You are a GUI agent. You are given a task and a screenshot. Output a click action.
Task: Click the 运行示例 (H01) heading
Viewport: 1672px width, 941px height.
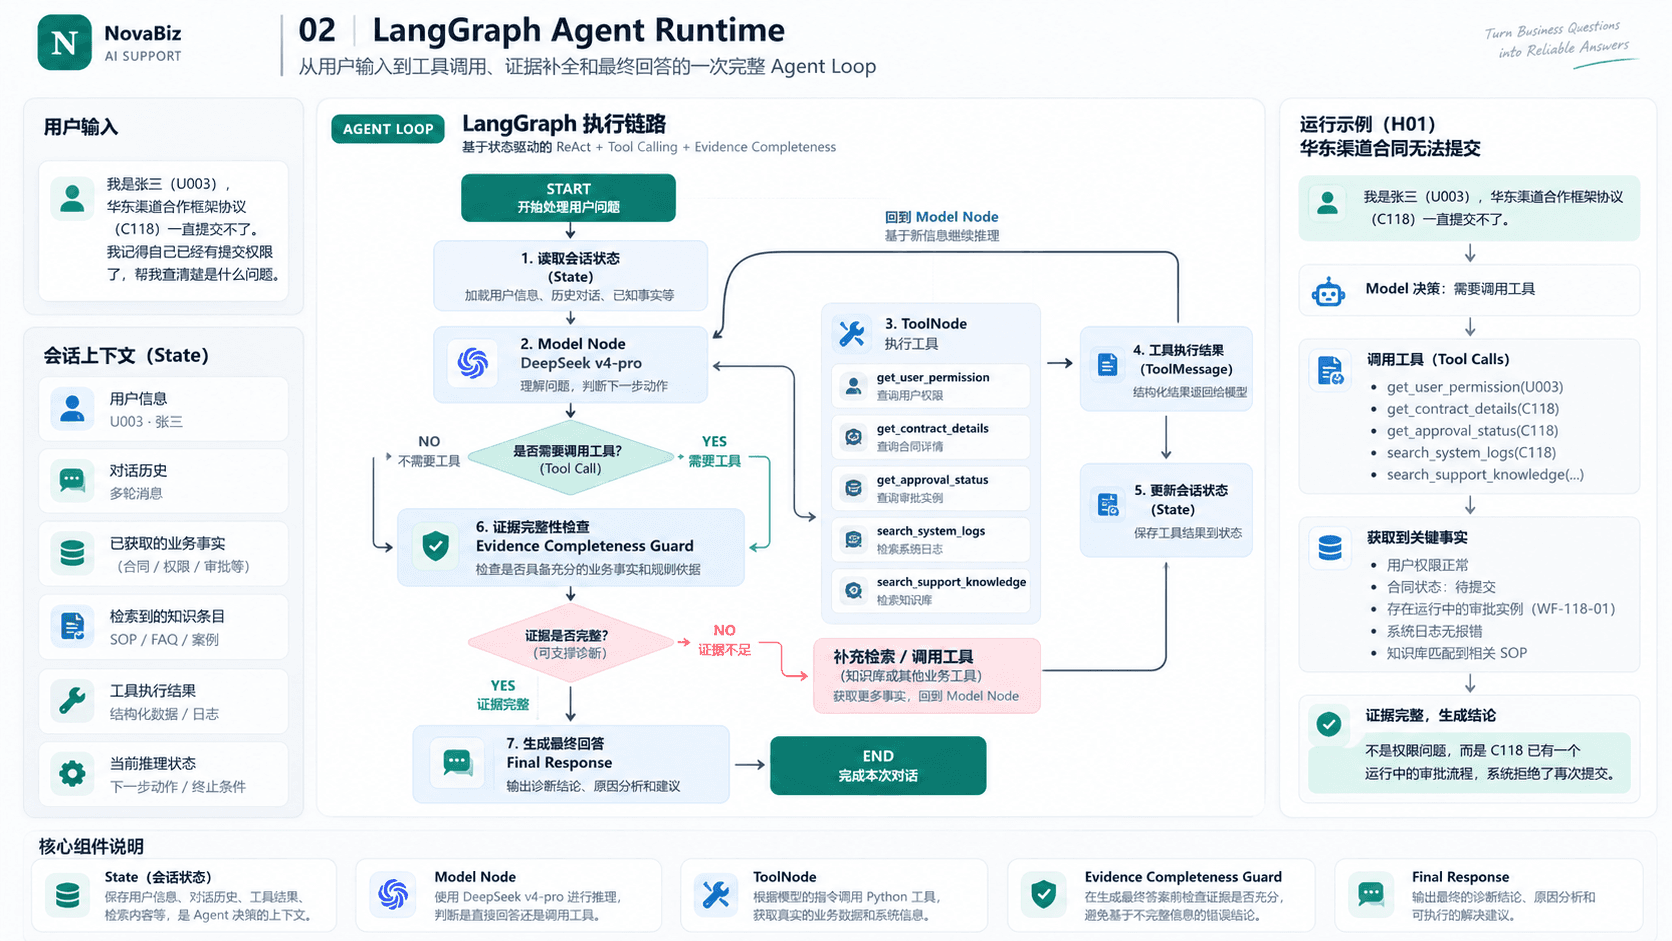click(1367, 125)
